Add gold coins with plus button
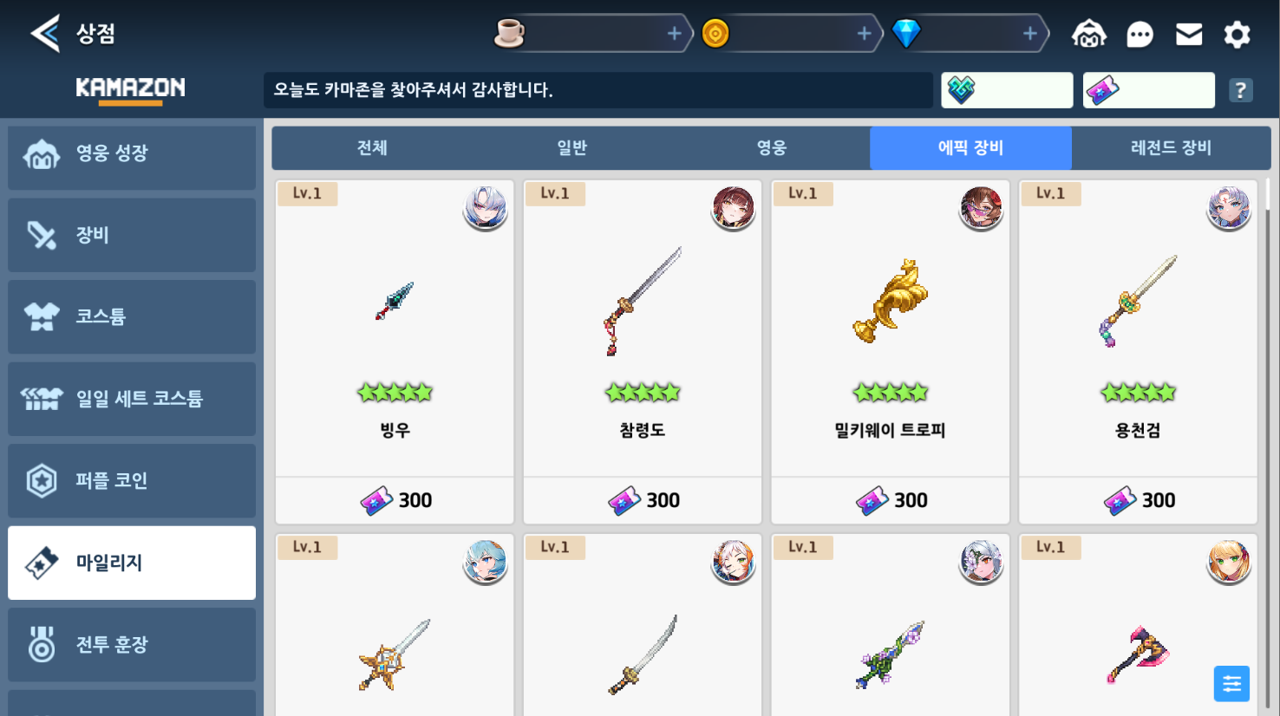The image size is (1280, 716). [x=864, y=34]
